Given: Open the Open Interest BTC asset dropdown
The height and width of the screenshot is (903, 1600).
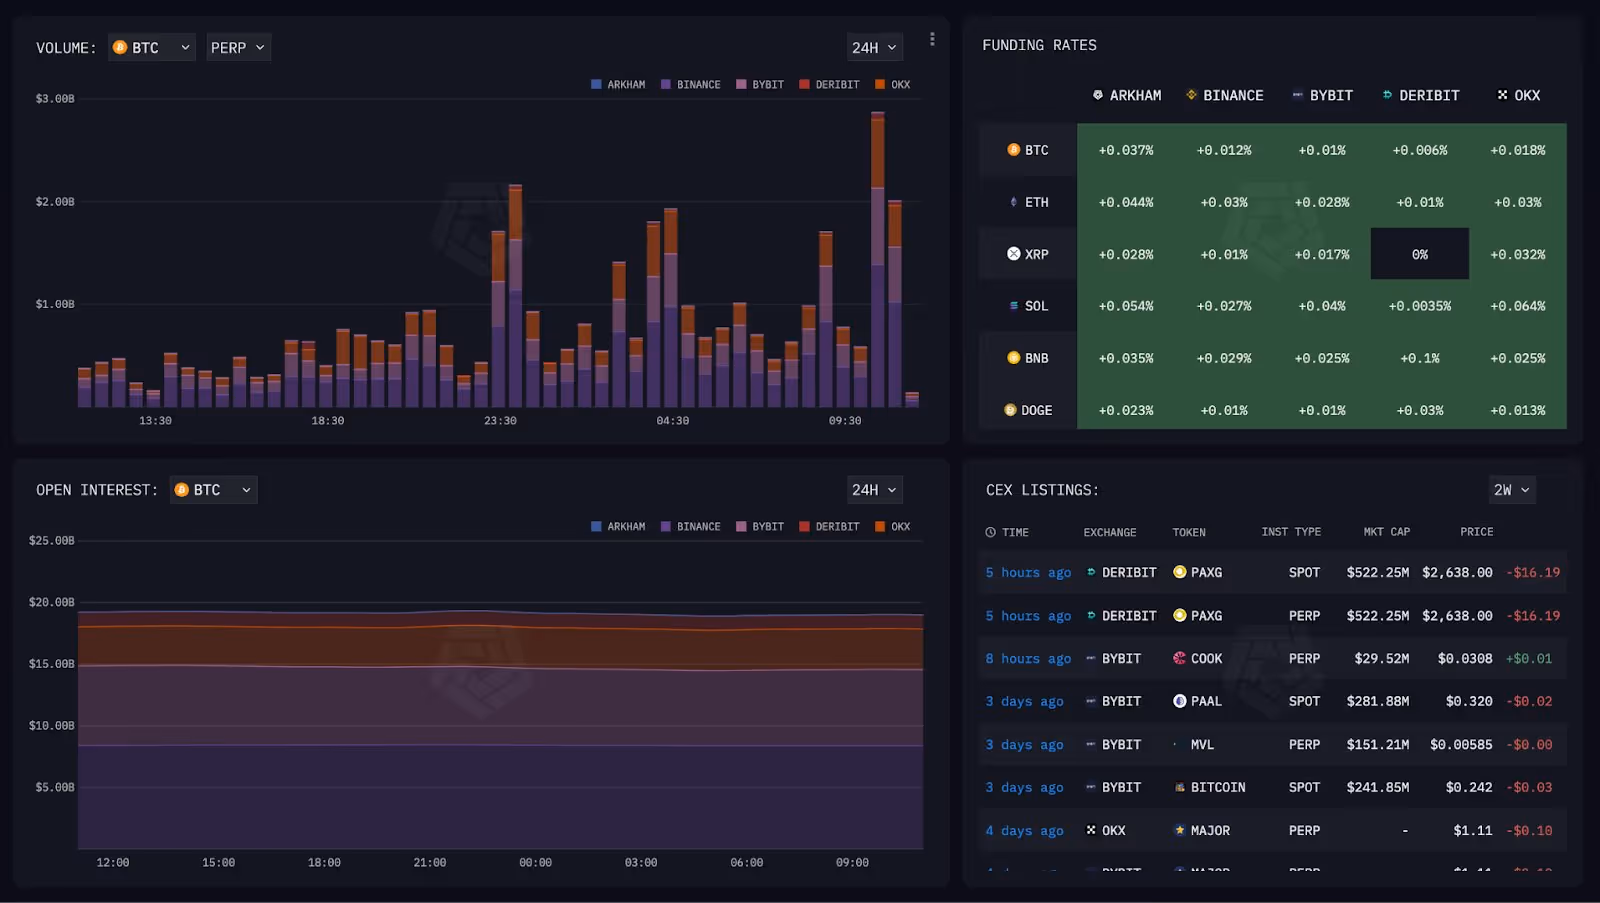Looking at the screenshot, I should (213, 489).
